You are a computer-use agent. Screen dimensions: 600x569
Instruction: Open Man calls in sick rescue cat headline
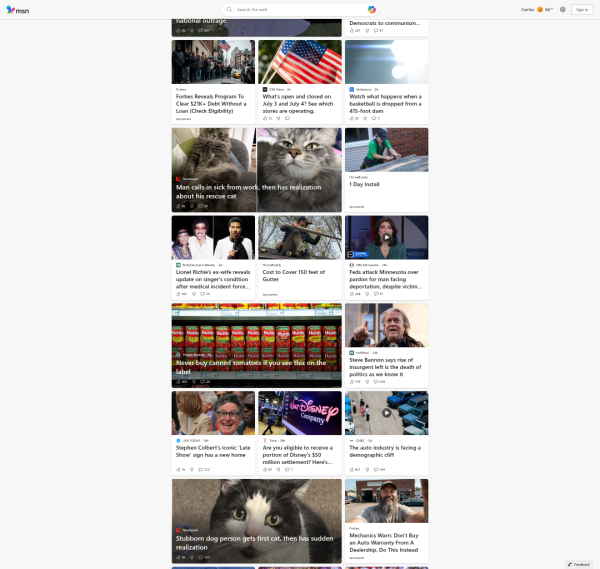pyautogui.click(x=248, y=192)
